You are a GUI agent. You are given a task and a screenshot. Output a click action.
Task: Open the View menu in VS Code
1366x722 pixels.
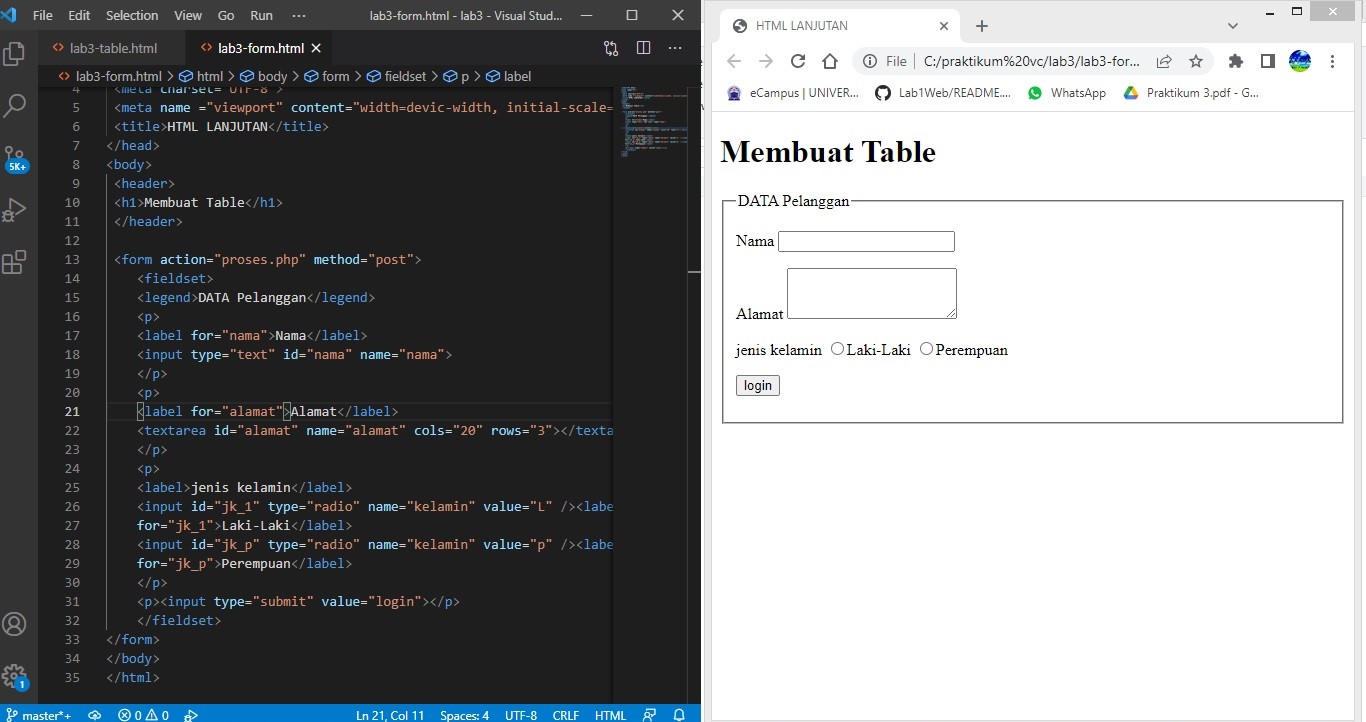click(188, 15)
